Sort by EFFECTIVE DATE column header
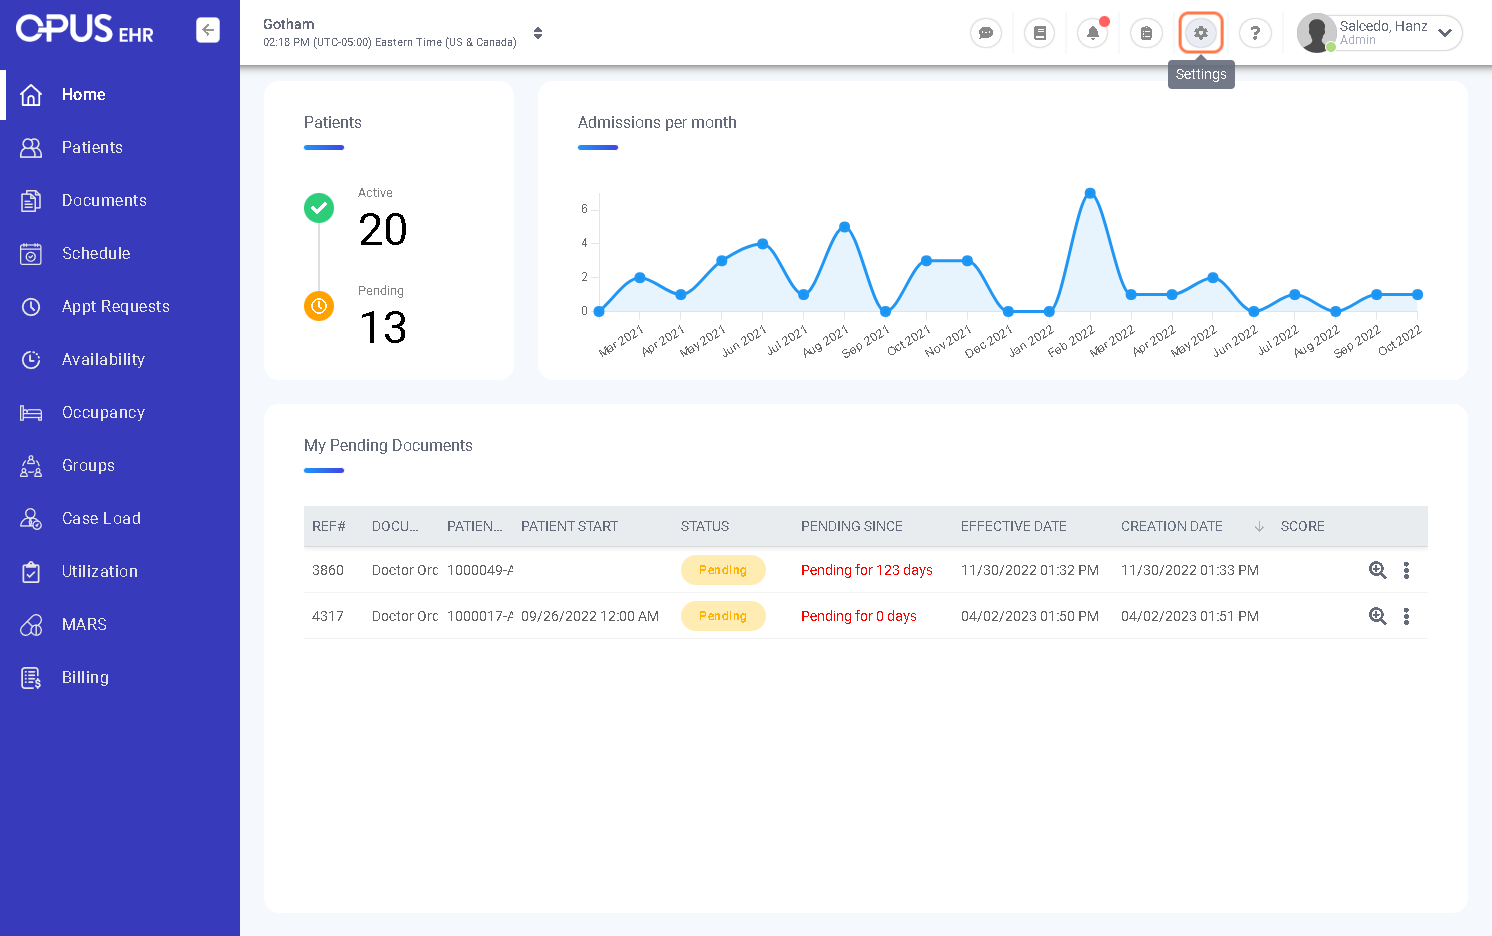Screen dimensions: 1492x936 click(1014, 526)
